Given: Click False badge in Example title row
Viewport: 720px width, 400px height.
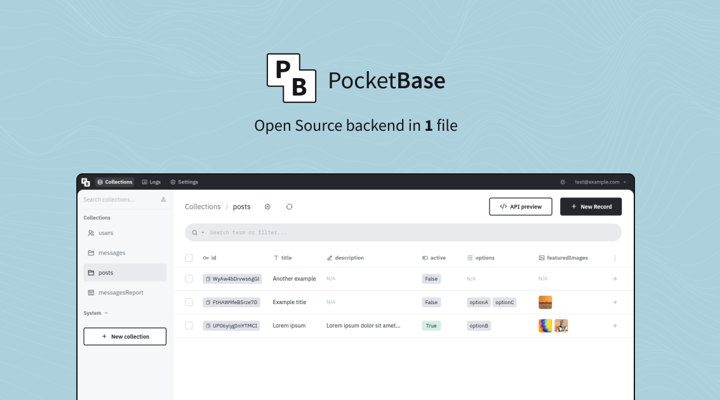Looking at the screenshot, I should (x=431, y=302).
